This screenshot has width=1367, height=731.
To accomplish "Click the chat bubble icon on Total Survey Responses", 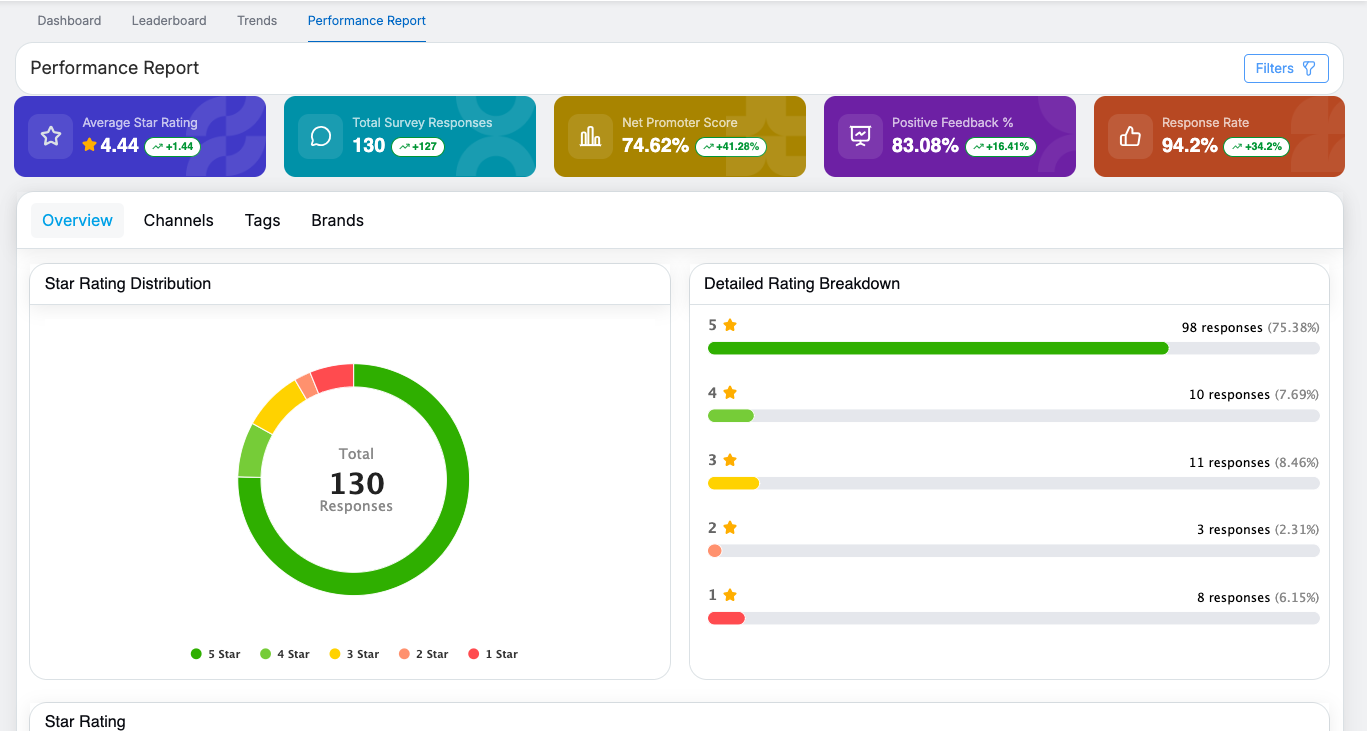I will 320,136.
